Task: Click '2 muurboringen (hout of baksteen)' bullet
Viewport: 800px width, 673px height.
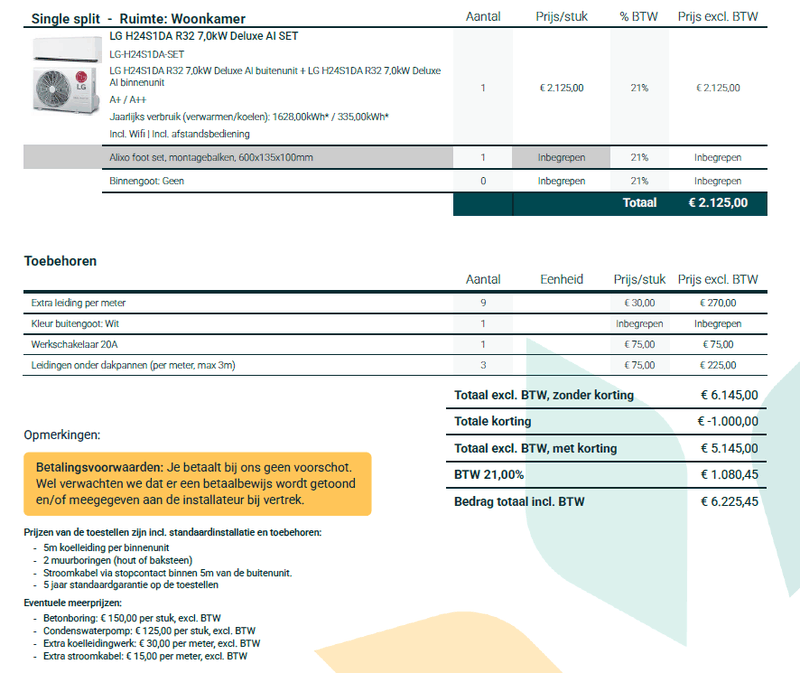Action: (x=117, y=561)
